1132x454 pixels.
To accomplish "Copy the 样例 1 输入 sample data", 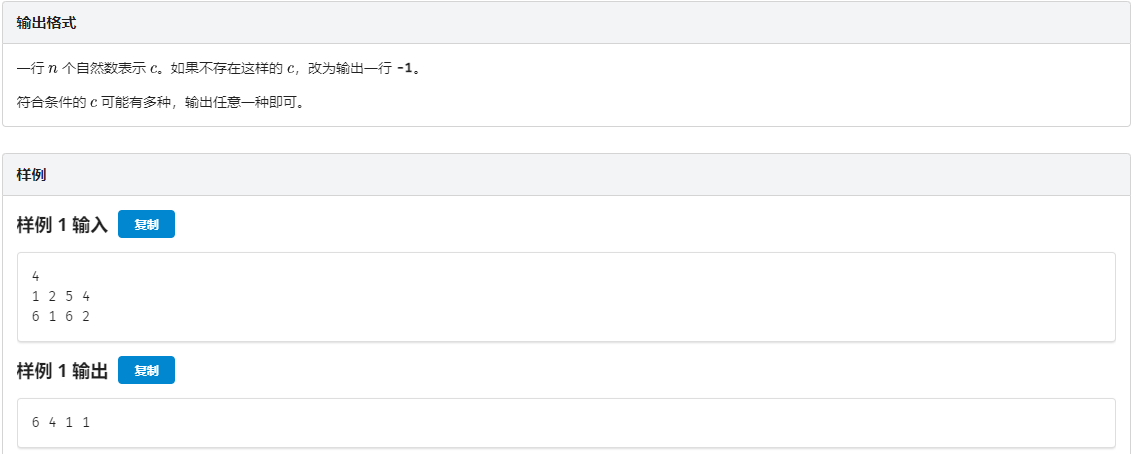I will [x=146, y=225].
